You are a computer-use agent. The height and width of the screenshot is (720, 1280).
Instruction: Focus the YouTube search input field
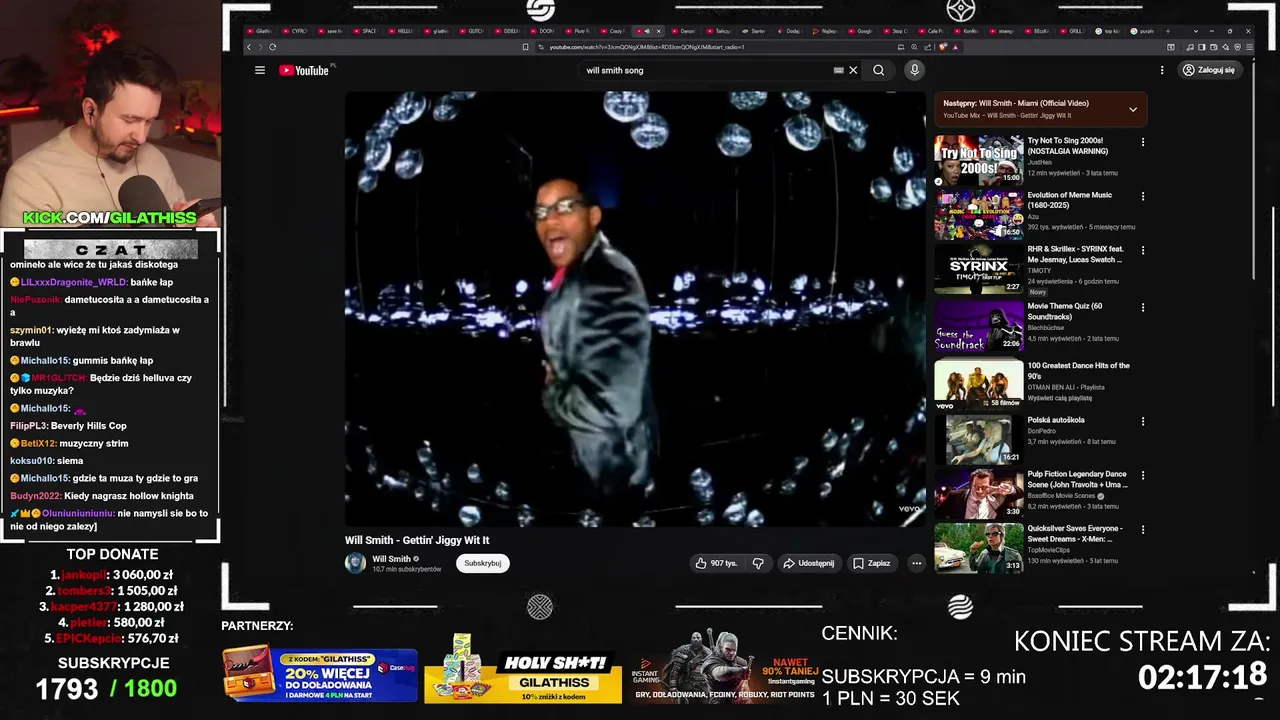point(705,70)
